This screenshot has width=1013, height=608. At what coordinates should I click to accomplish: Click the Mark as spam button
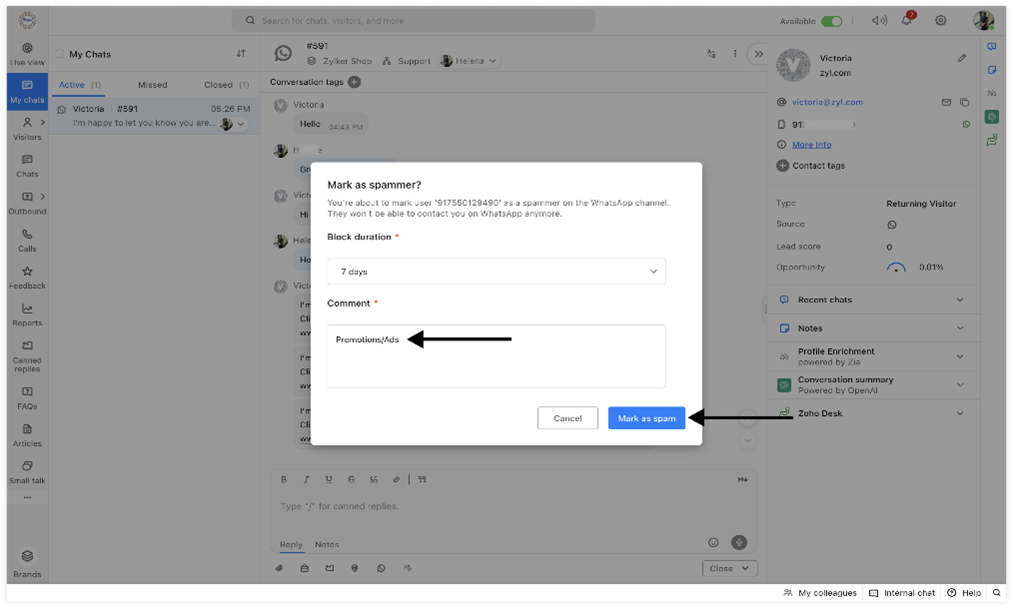pos(646,418)
